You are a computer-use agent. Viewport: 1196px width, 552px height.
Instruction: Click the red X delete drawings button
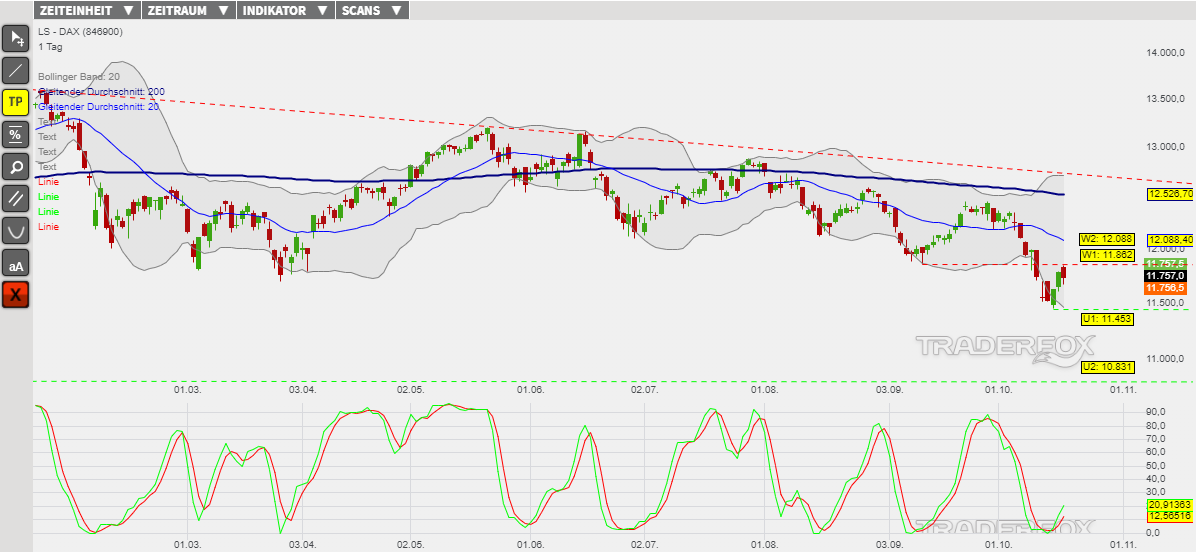click(x=16, y=294)
